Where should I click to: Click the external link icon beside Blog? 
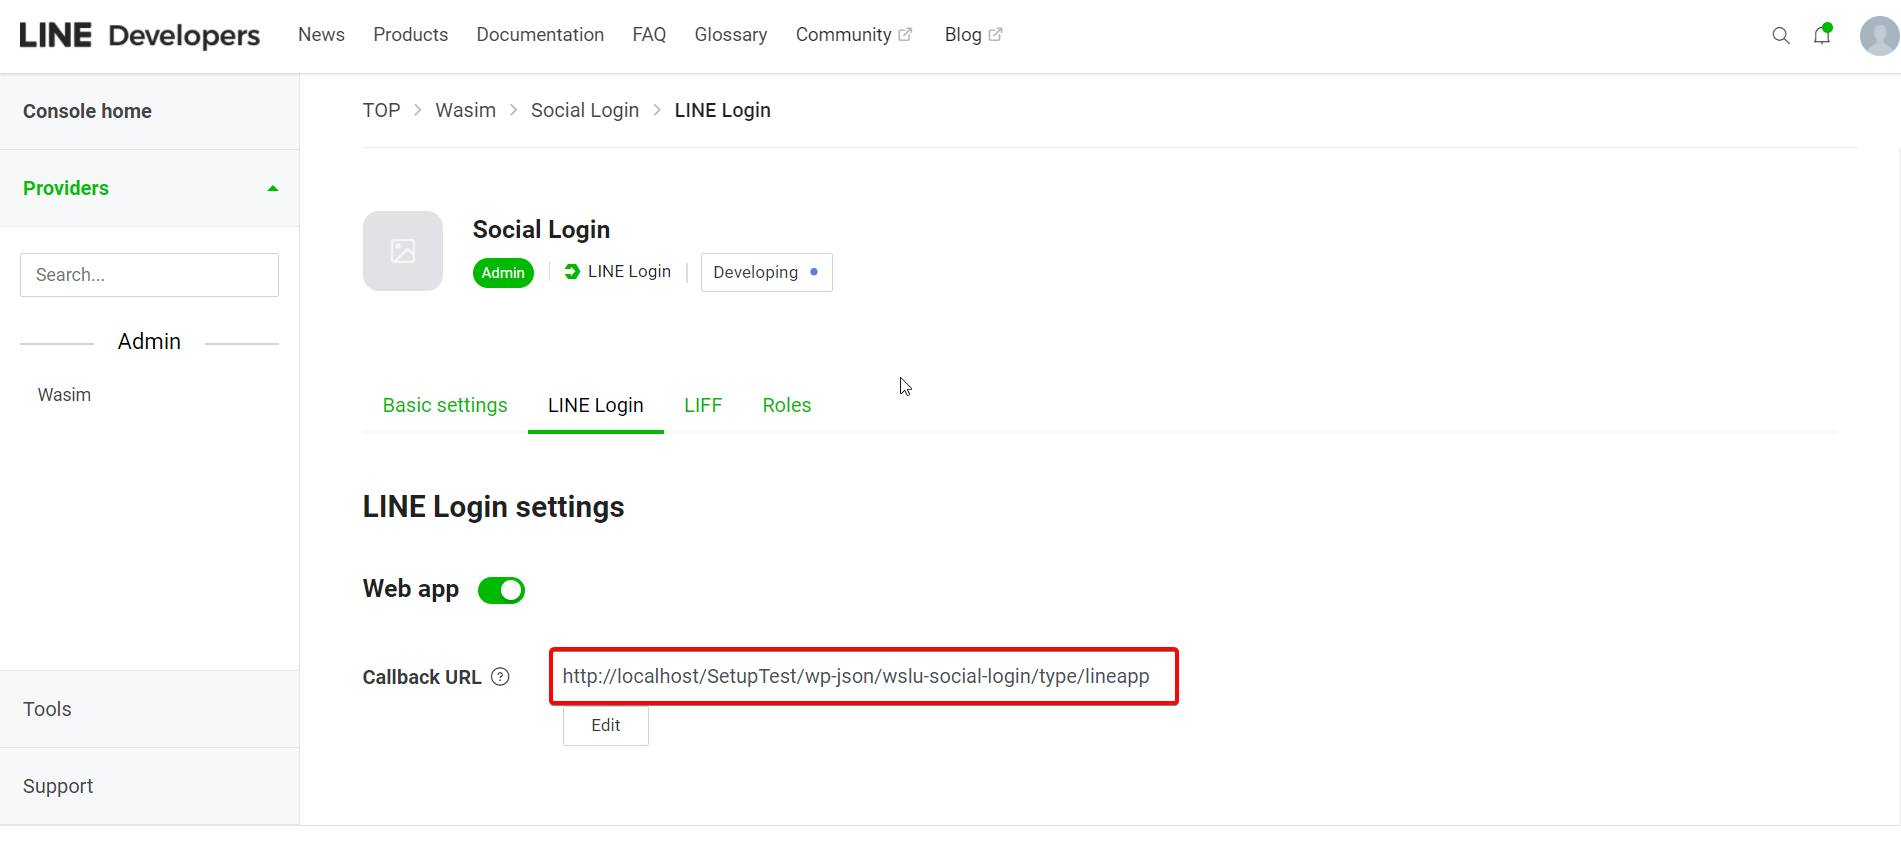coord(995,35)
